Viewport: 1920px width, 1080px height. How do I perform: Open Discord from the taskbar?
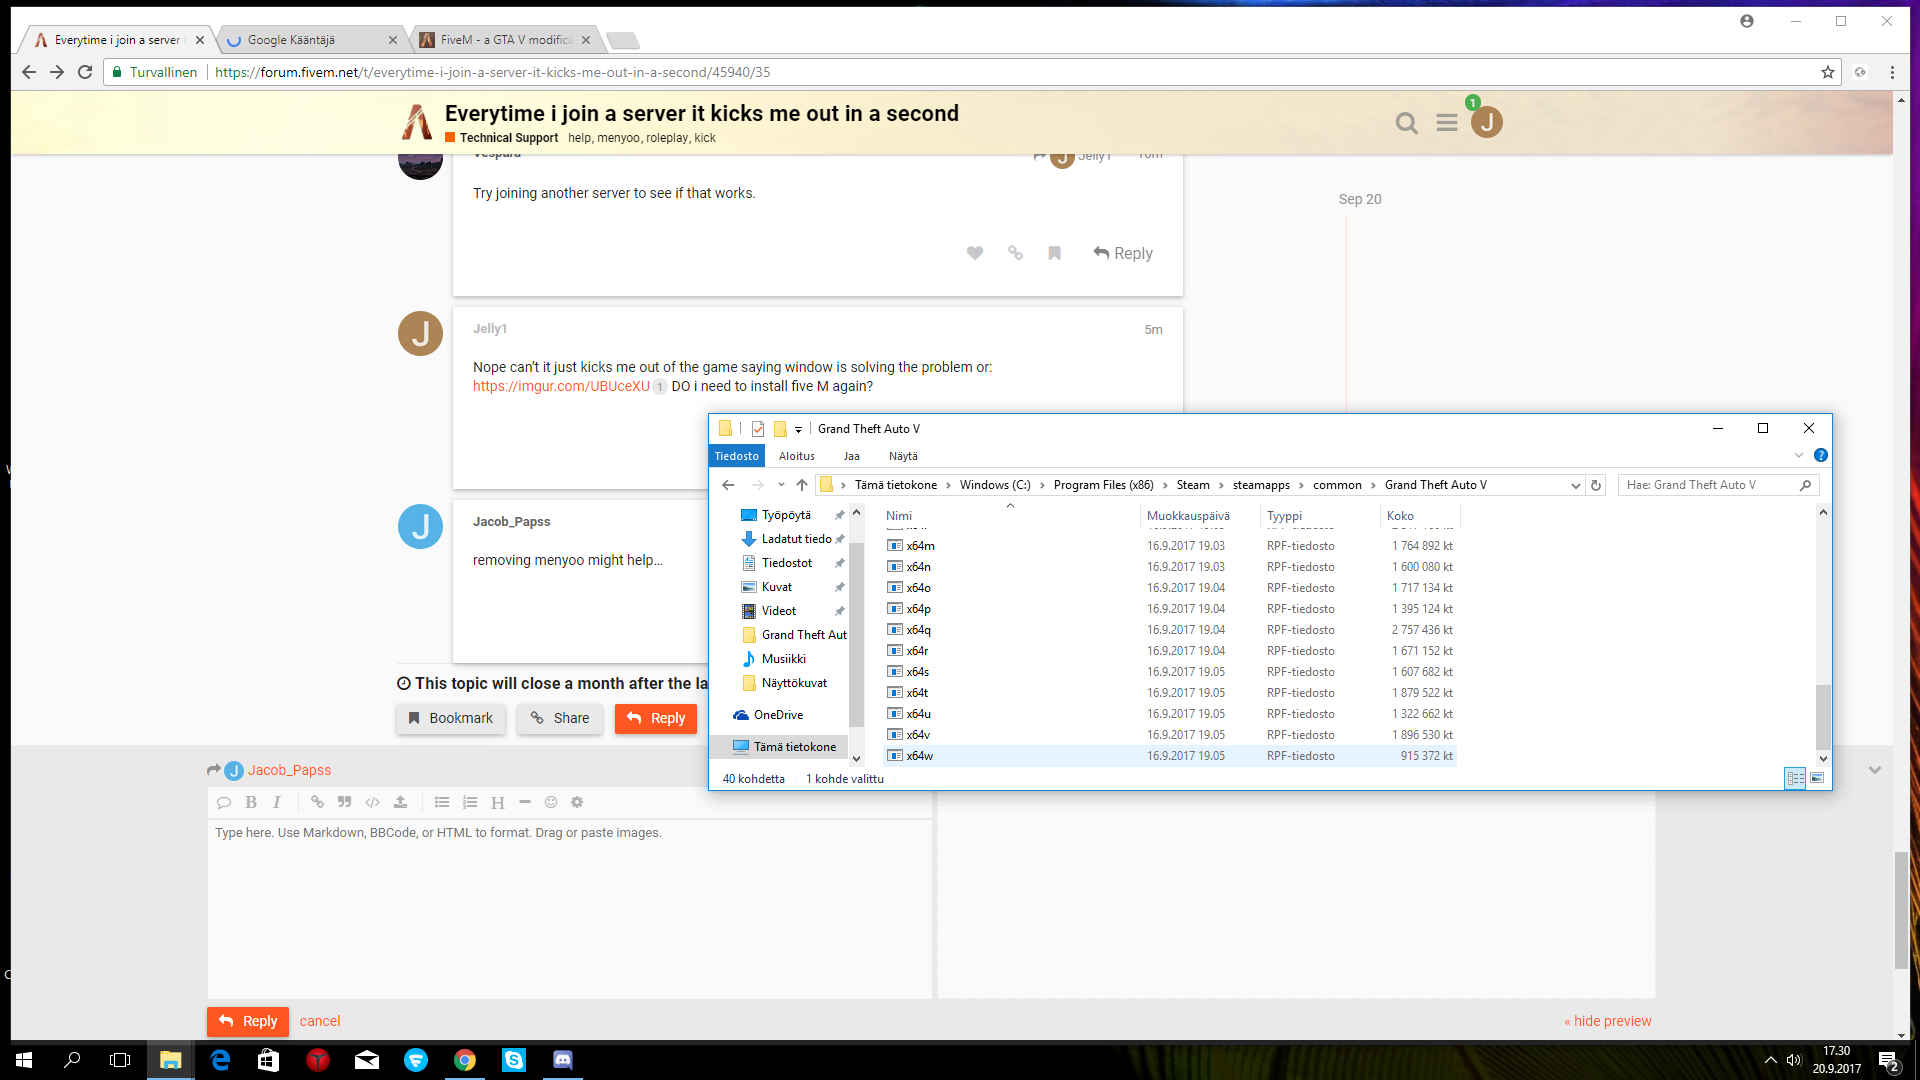pos(563,1060)
